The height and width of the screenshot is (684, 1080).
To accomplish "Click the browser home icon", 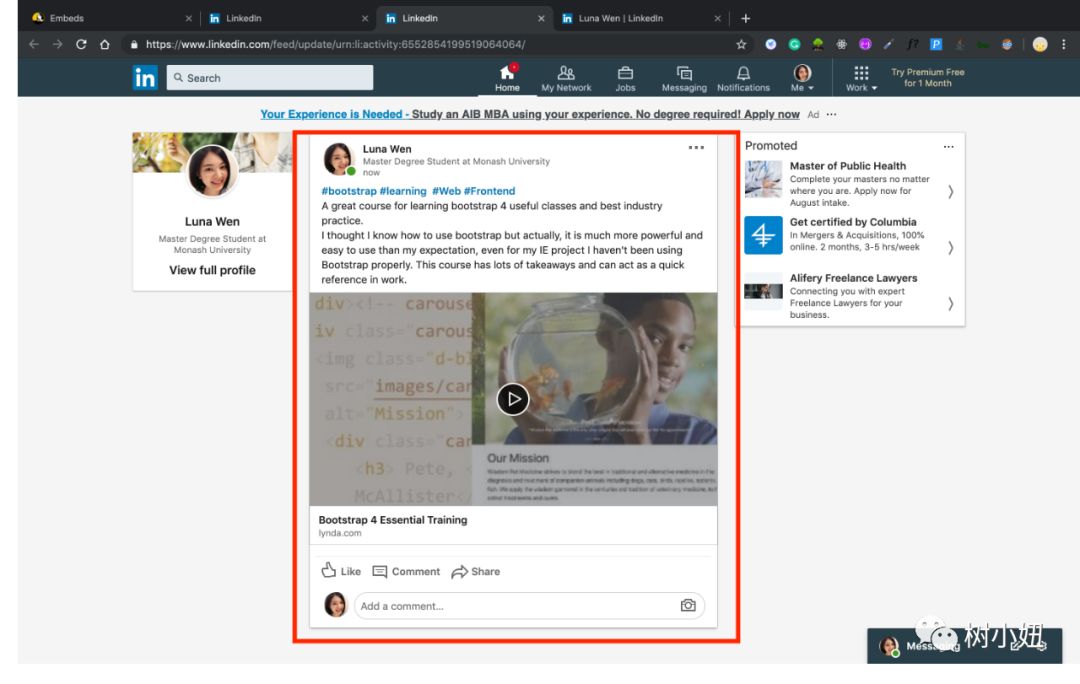I will (x=105, y=44).
